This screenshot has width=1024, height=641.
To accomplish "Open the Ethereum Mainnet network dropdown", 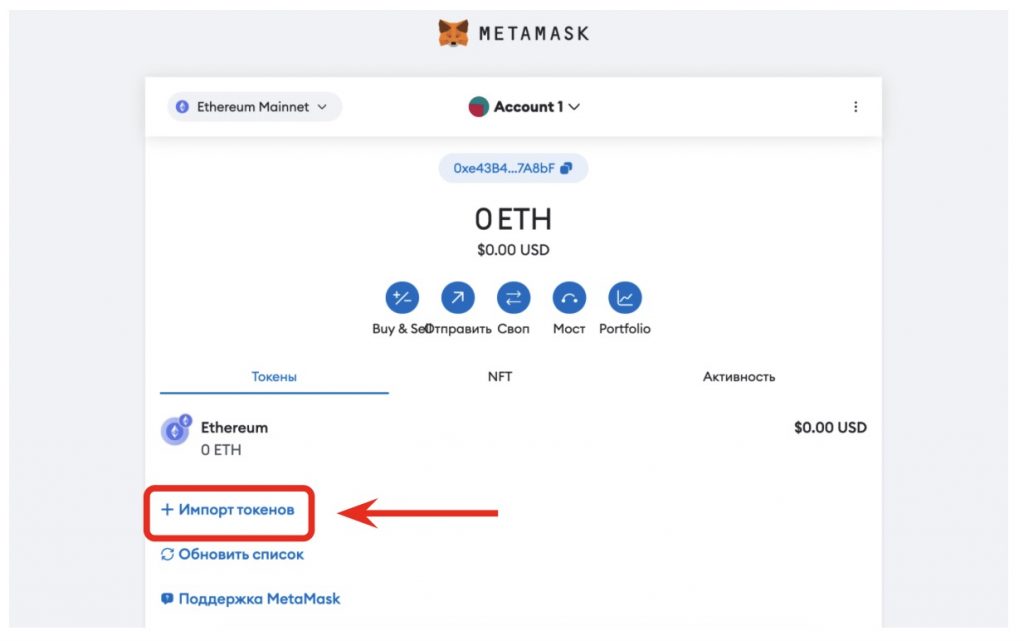I will 255,106.
